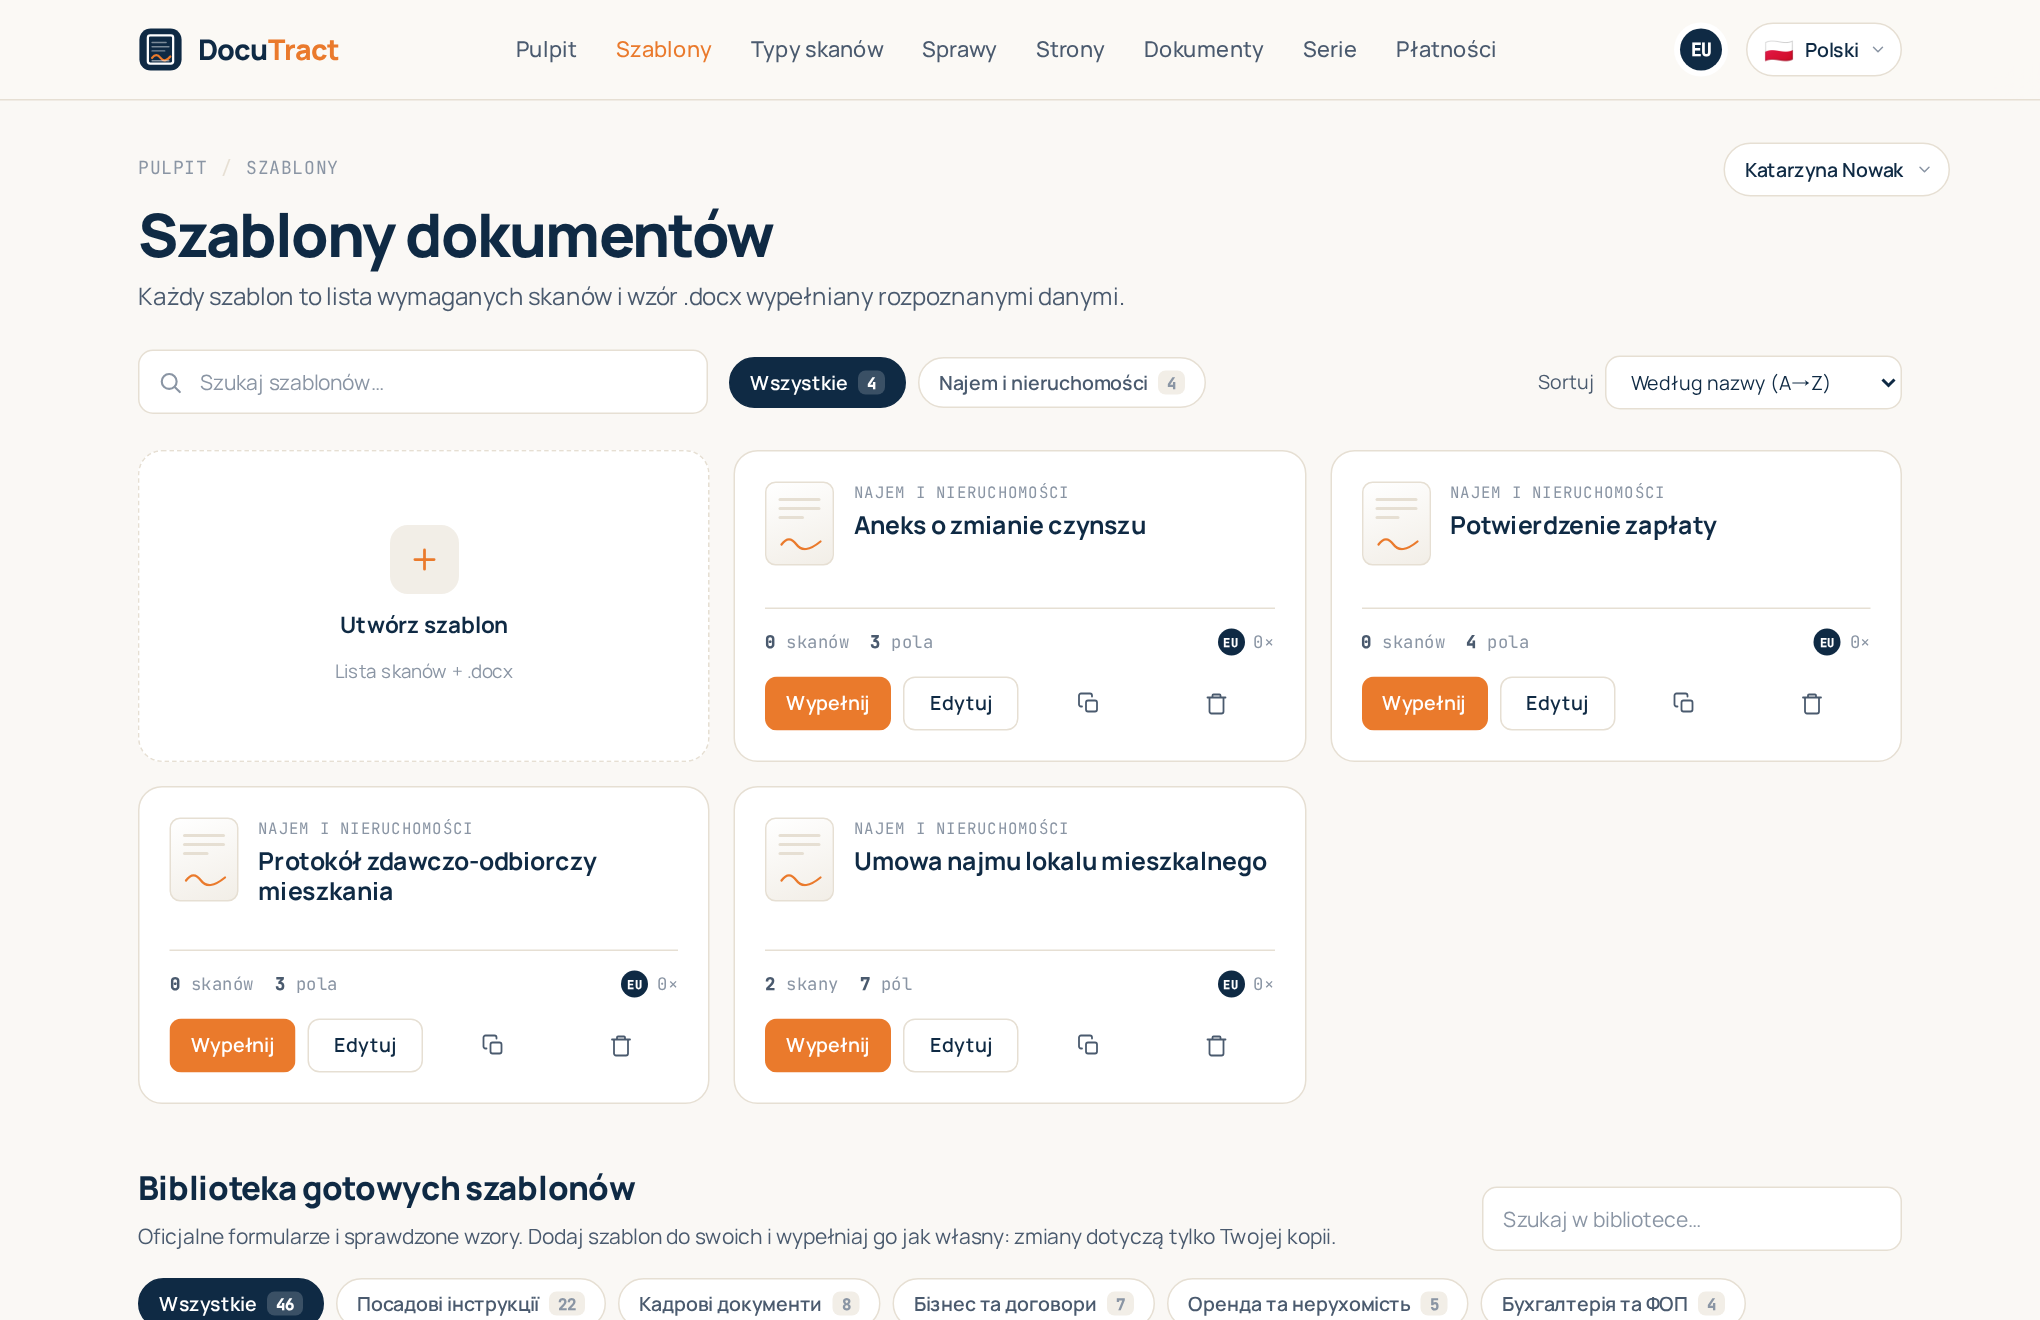Open the Typy skanów menu item
Viewport: 2040px width, 1320px height.
(817, 49)
